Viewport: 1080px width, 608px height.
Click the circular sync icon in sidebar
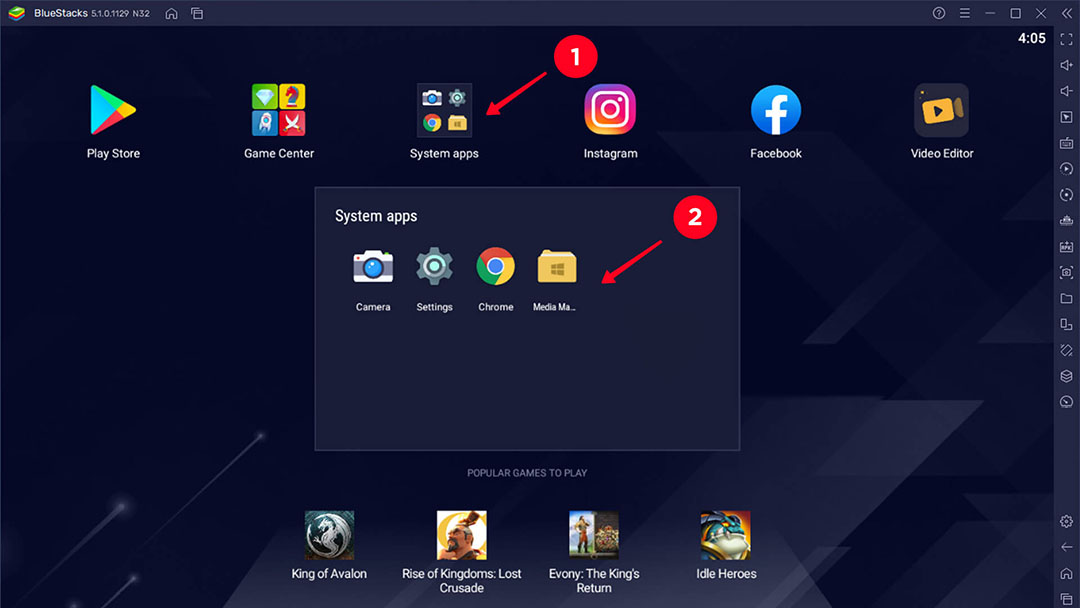1066,195
